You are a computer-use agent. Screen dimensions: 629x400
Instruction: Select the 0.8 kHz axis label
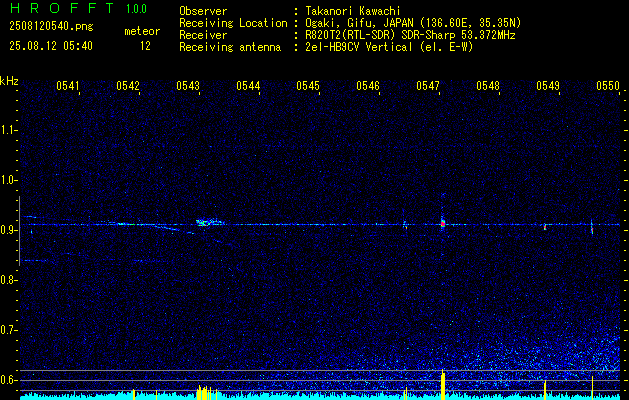8,280
